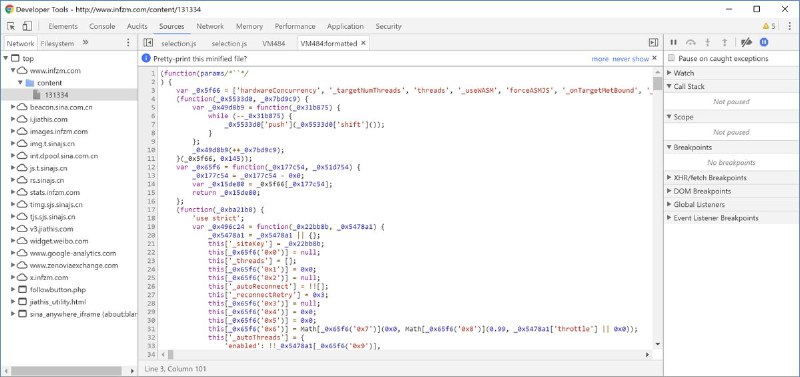Click 'Line 3, Column 101' status text
The image size is (800, 377).
point(176,368)
